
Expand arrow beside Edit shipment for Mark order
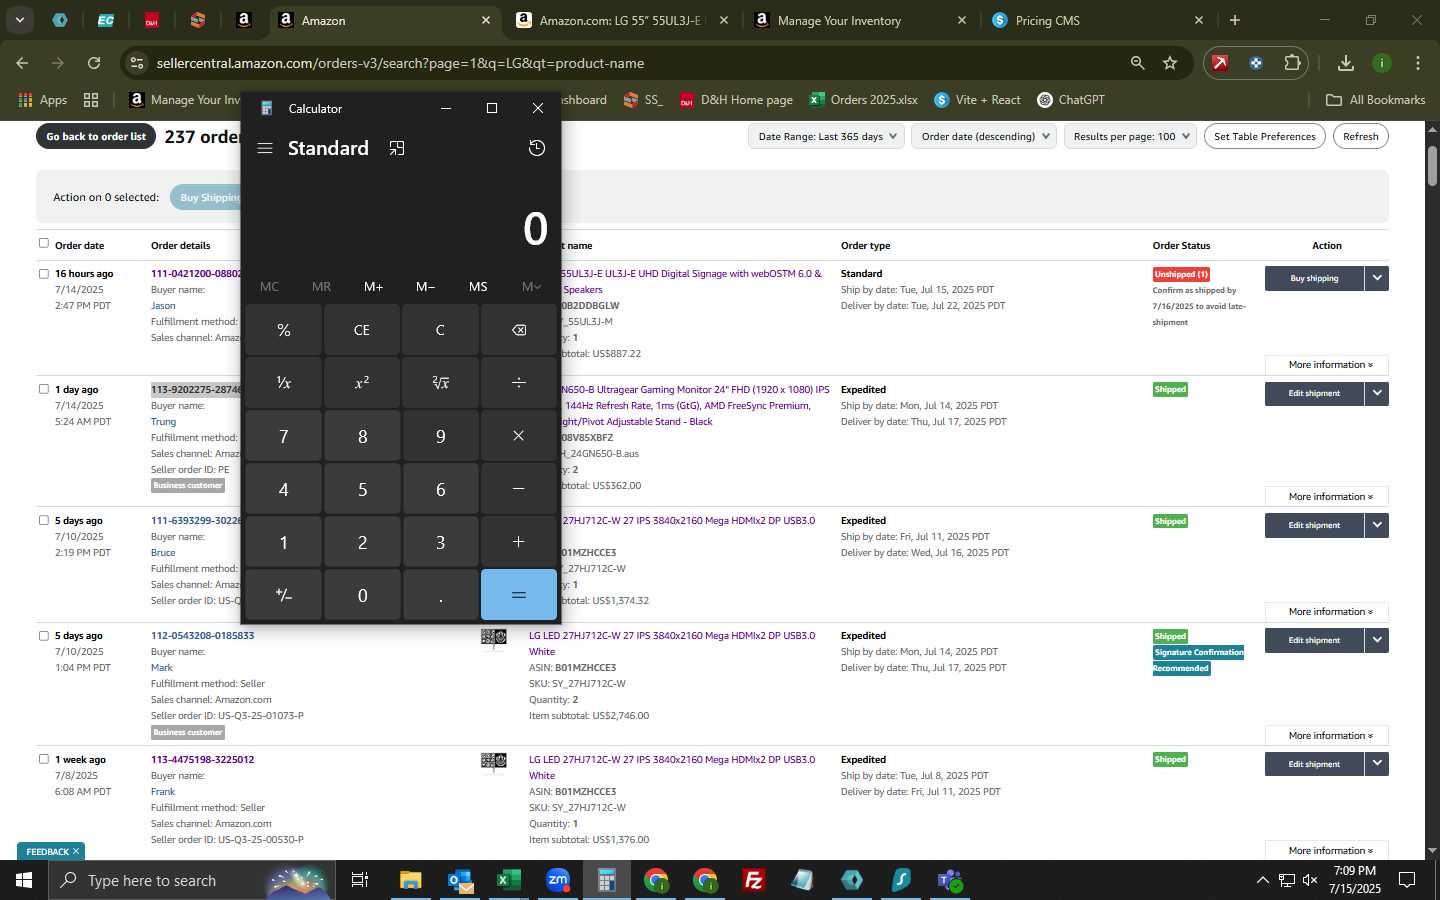[1377, 640]
